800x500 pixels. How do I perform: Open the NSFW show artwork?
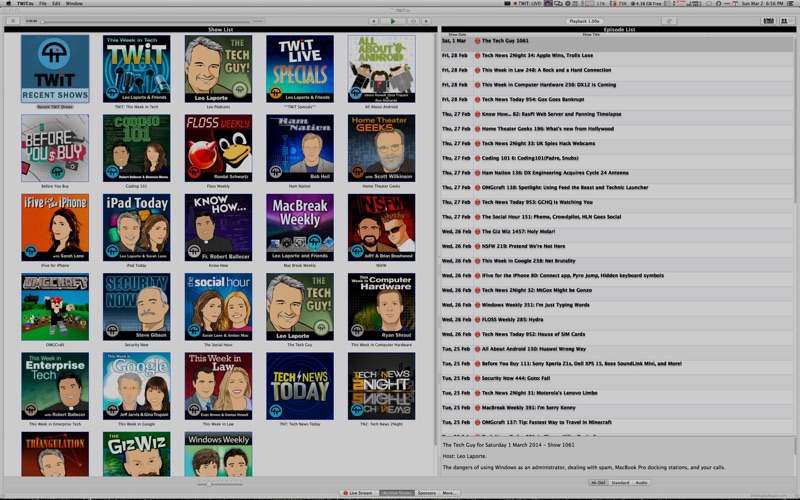pos(382,228)
